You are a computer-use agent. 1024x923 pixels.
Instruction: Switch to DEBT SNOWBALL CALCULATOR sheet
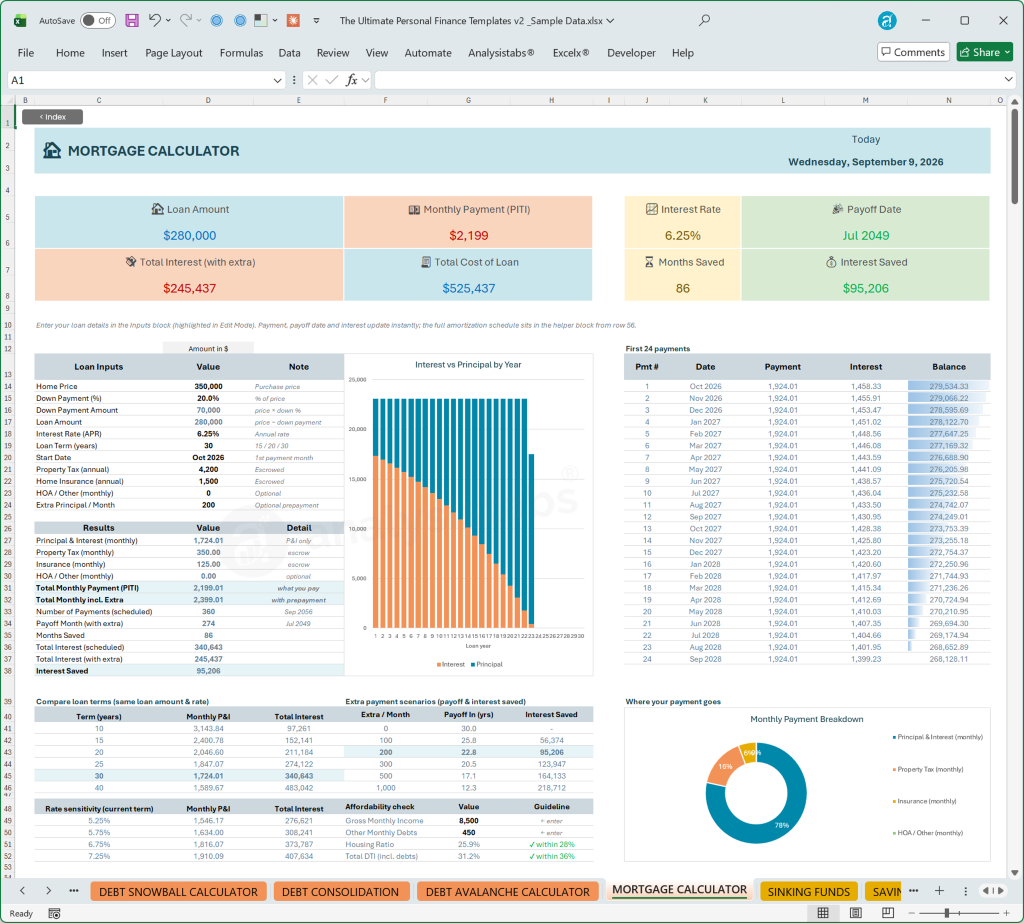coord(178,892)
